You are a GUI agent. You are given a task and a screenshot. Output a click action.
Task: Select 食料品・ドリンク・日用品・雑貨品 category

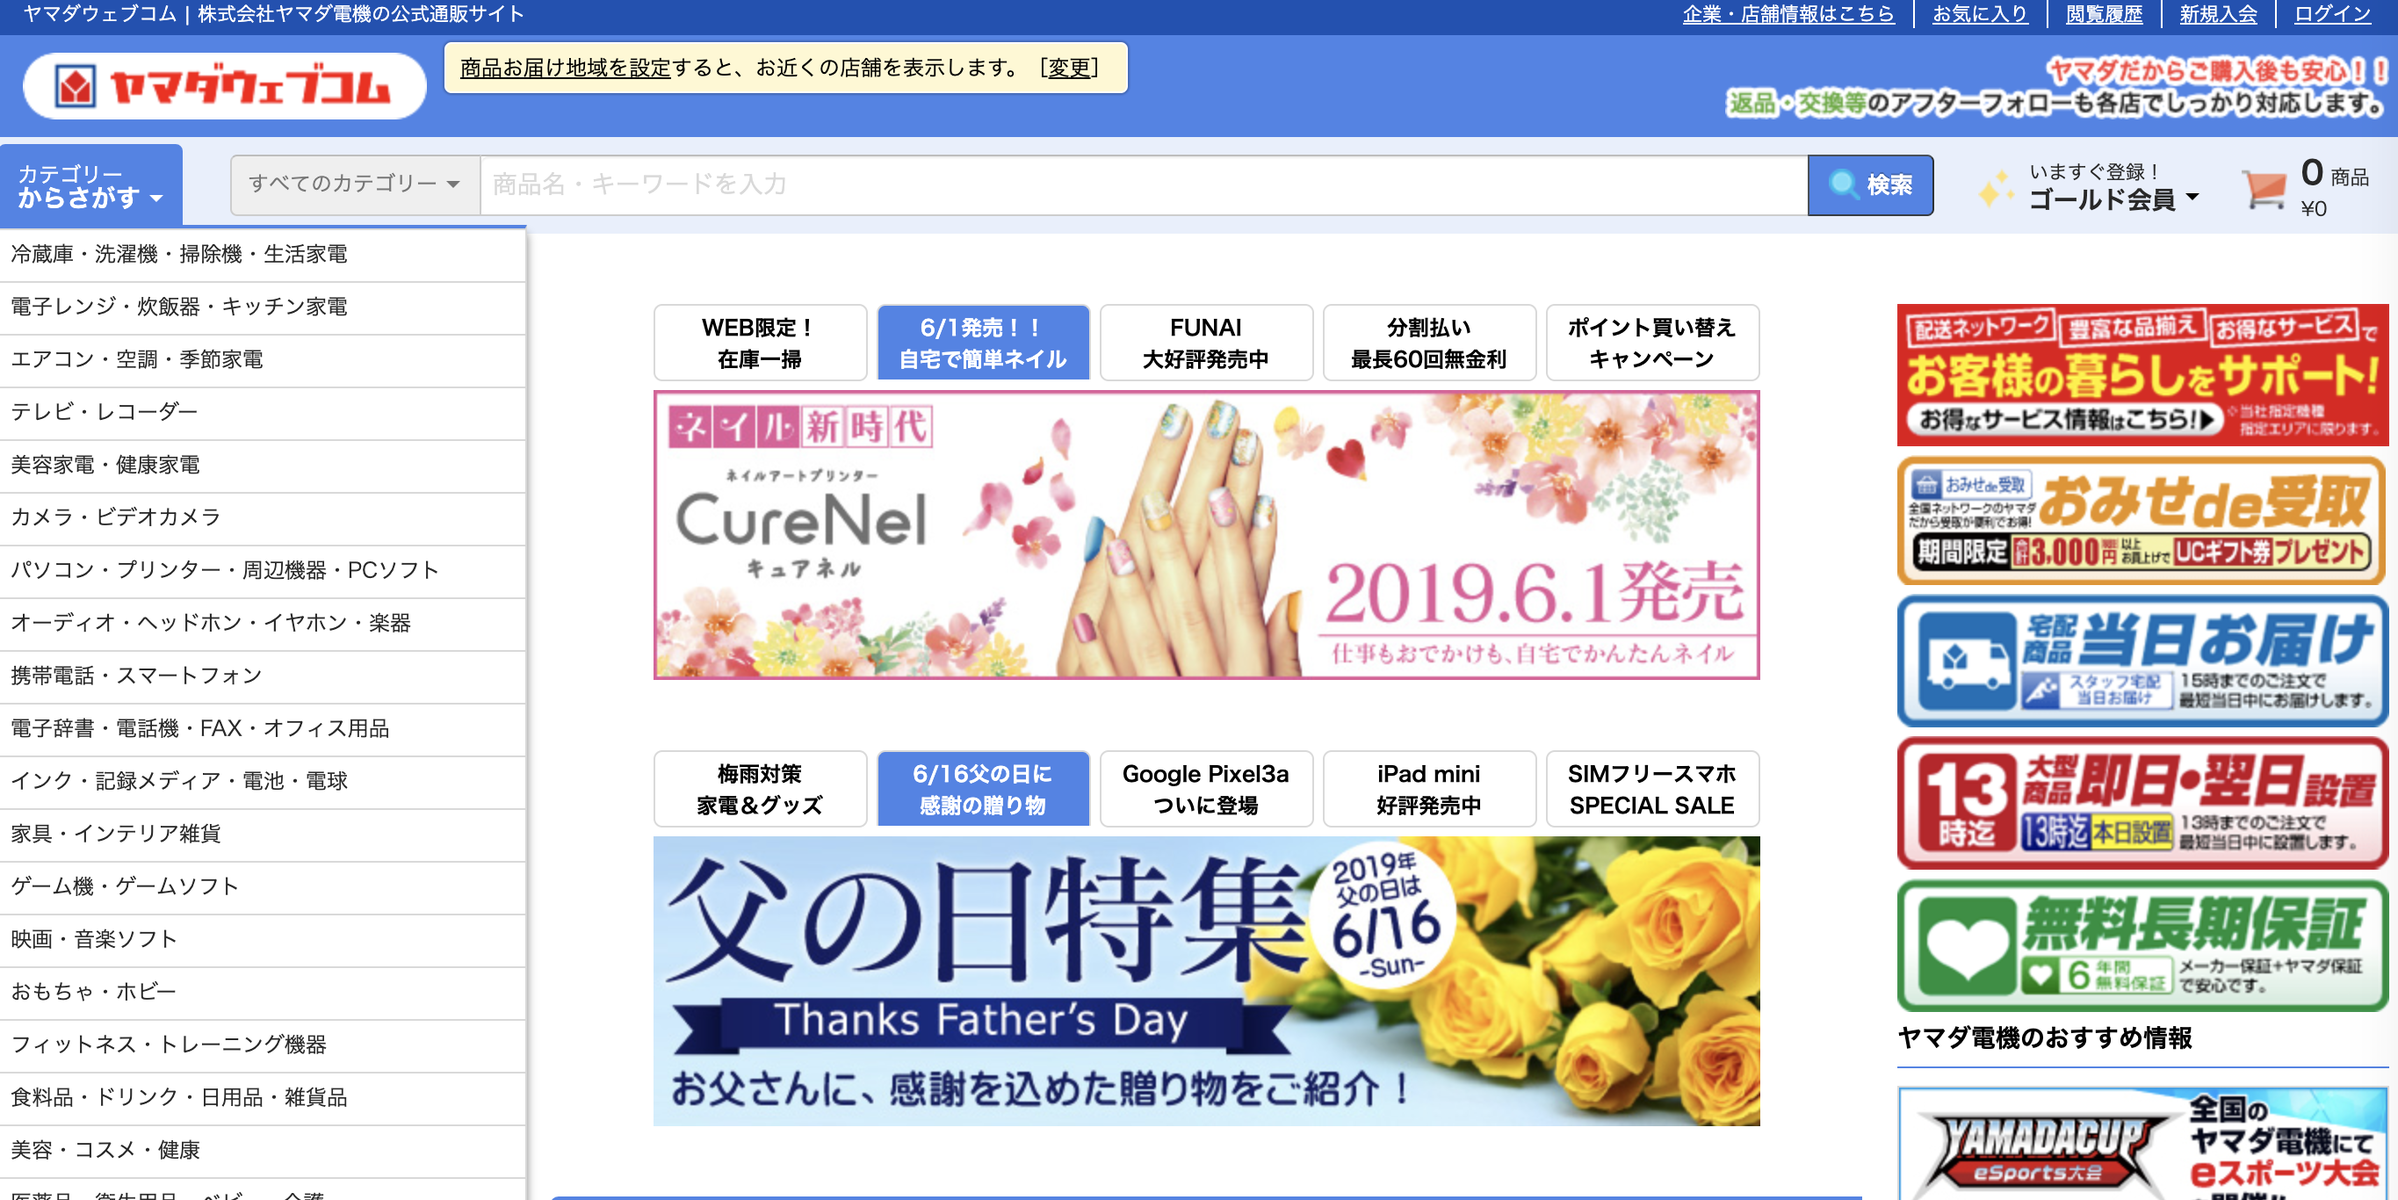tap(262, 1098)
